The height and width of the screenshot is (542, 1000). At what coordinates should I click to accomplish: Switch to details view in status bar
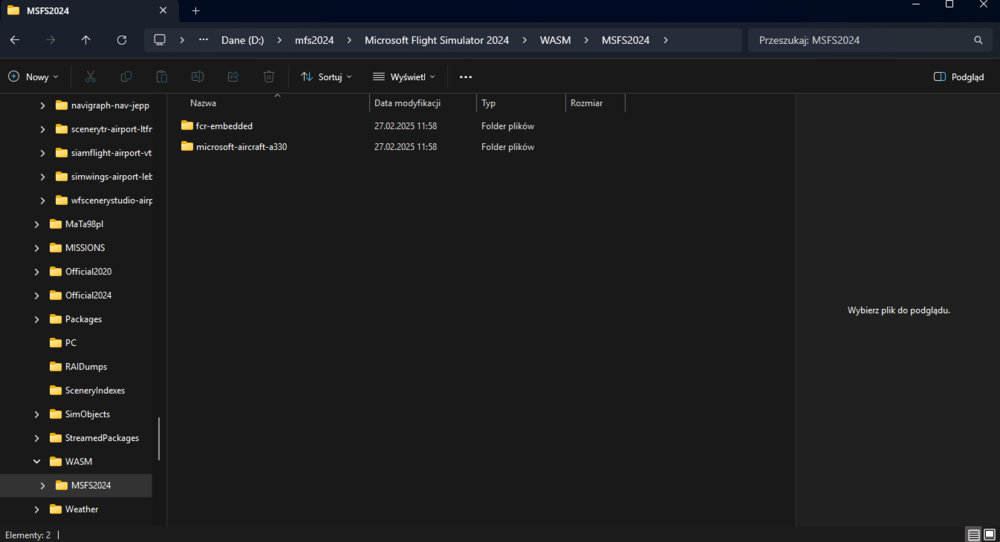pos(973,535)
